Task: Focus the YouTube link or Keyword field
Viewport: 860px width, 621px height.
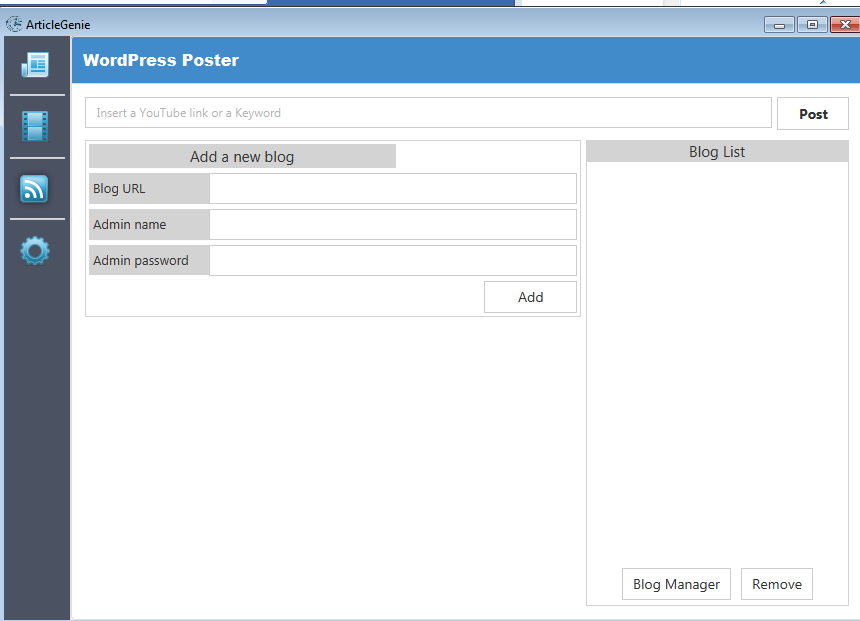Action: coord(428,113)
